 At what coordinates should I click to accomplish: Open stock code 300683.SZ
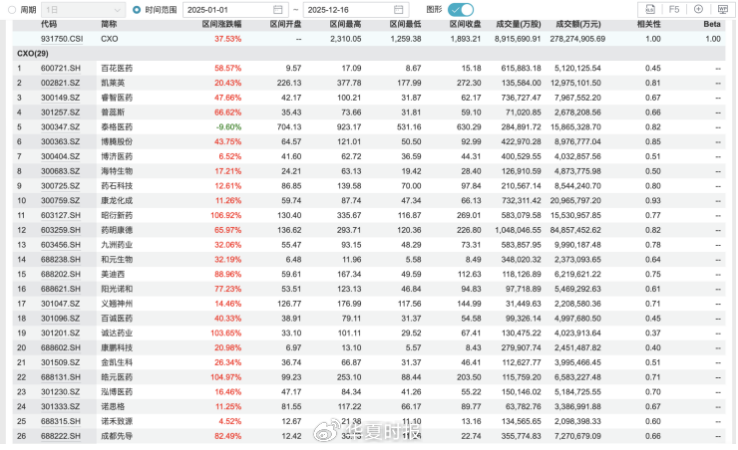[60, 171]
